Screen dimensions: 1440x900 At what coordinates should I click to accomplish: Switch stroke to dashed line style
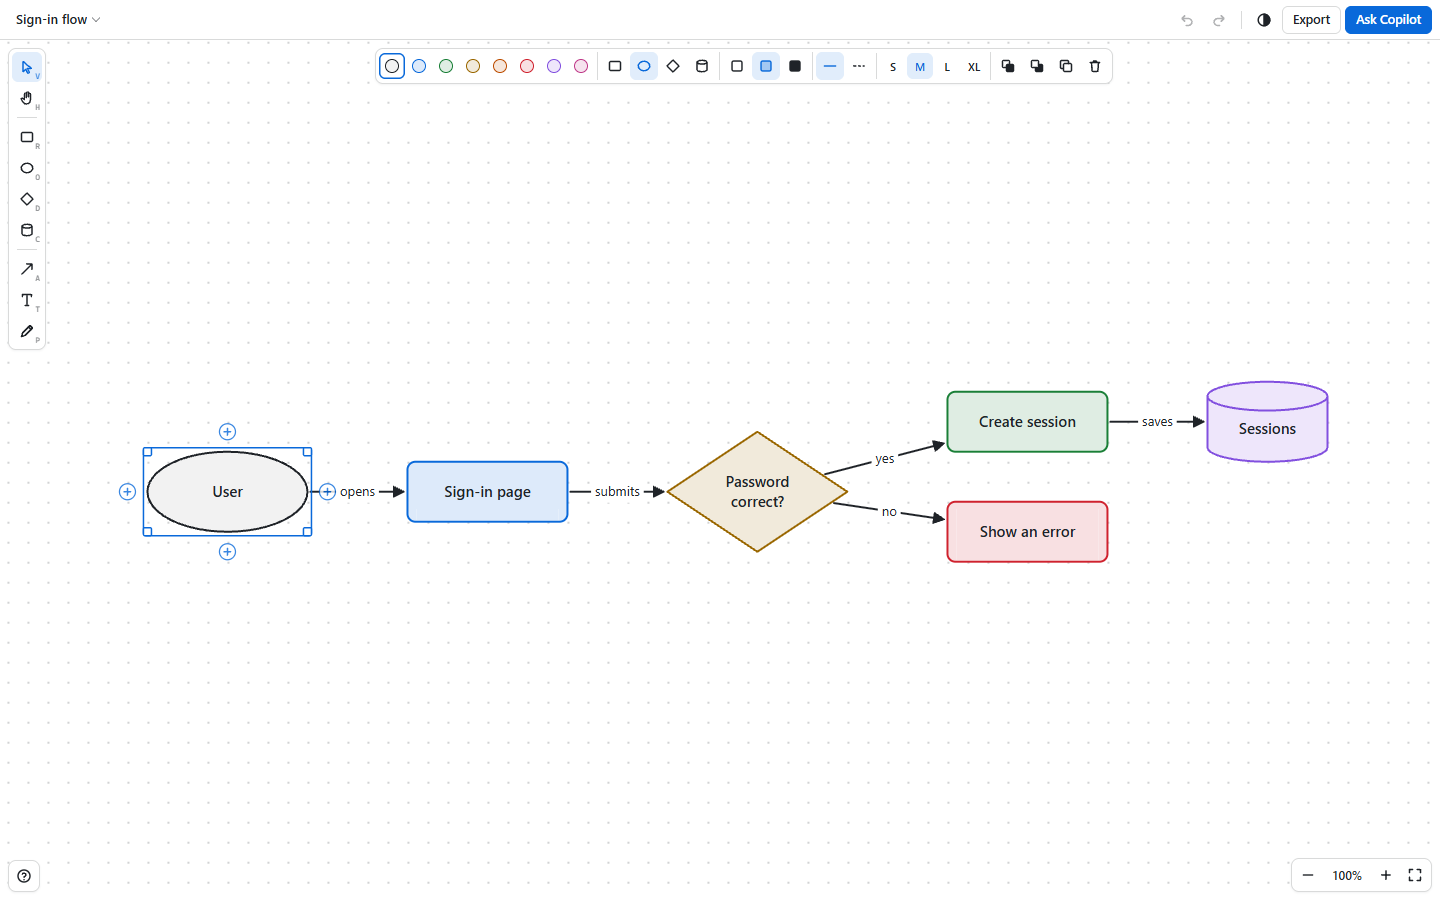click(x=859, y=66)
